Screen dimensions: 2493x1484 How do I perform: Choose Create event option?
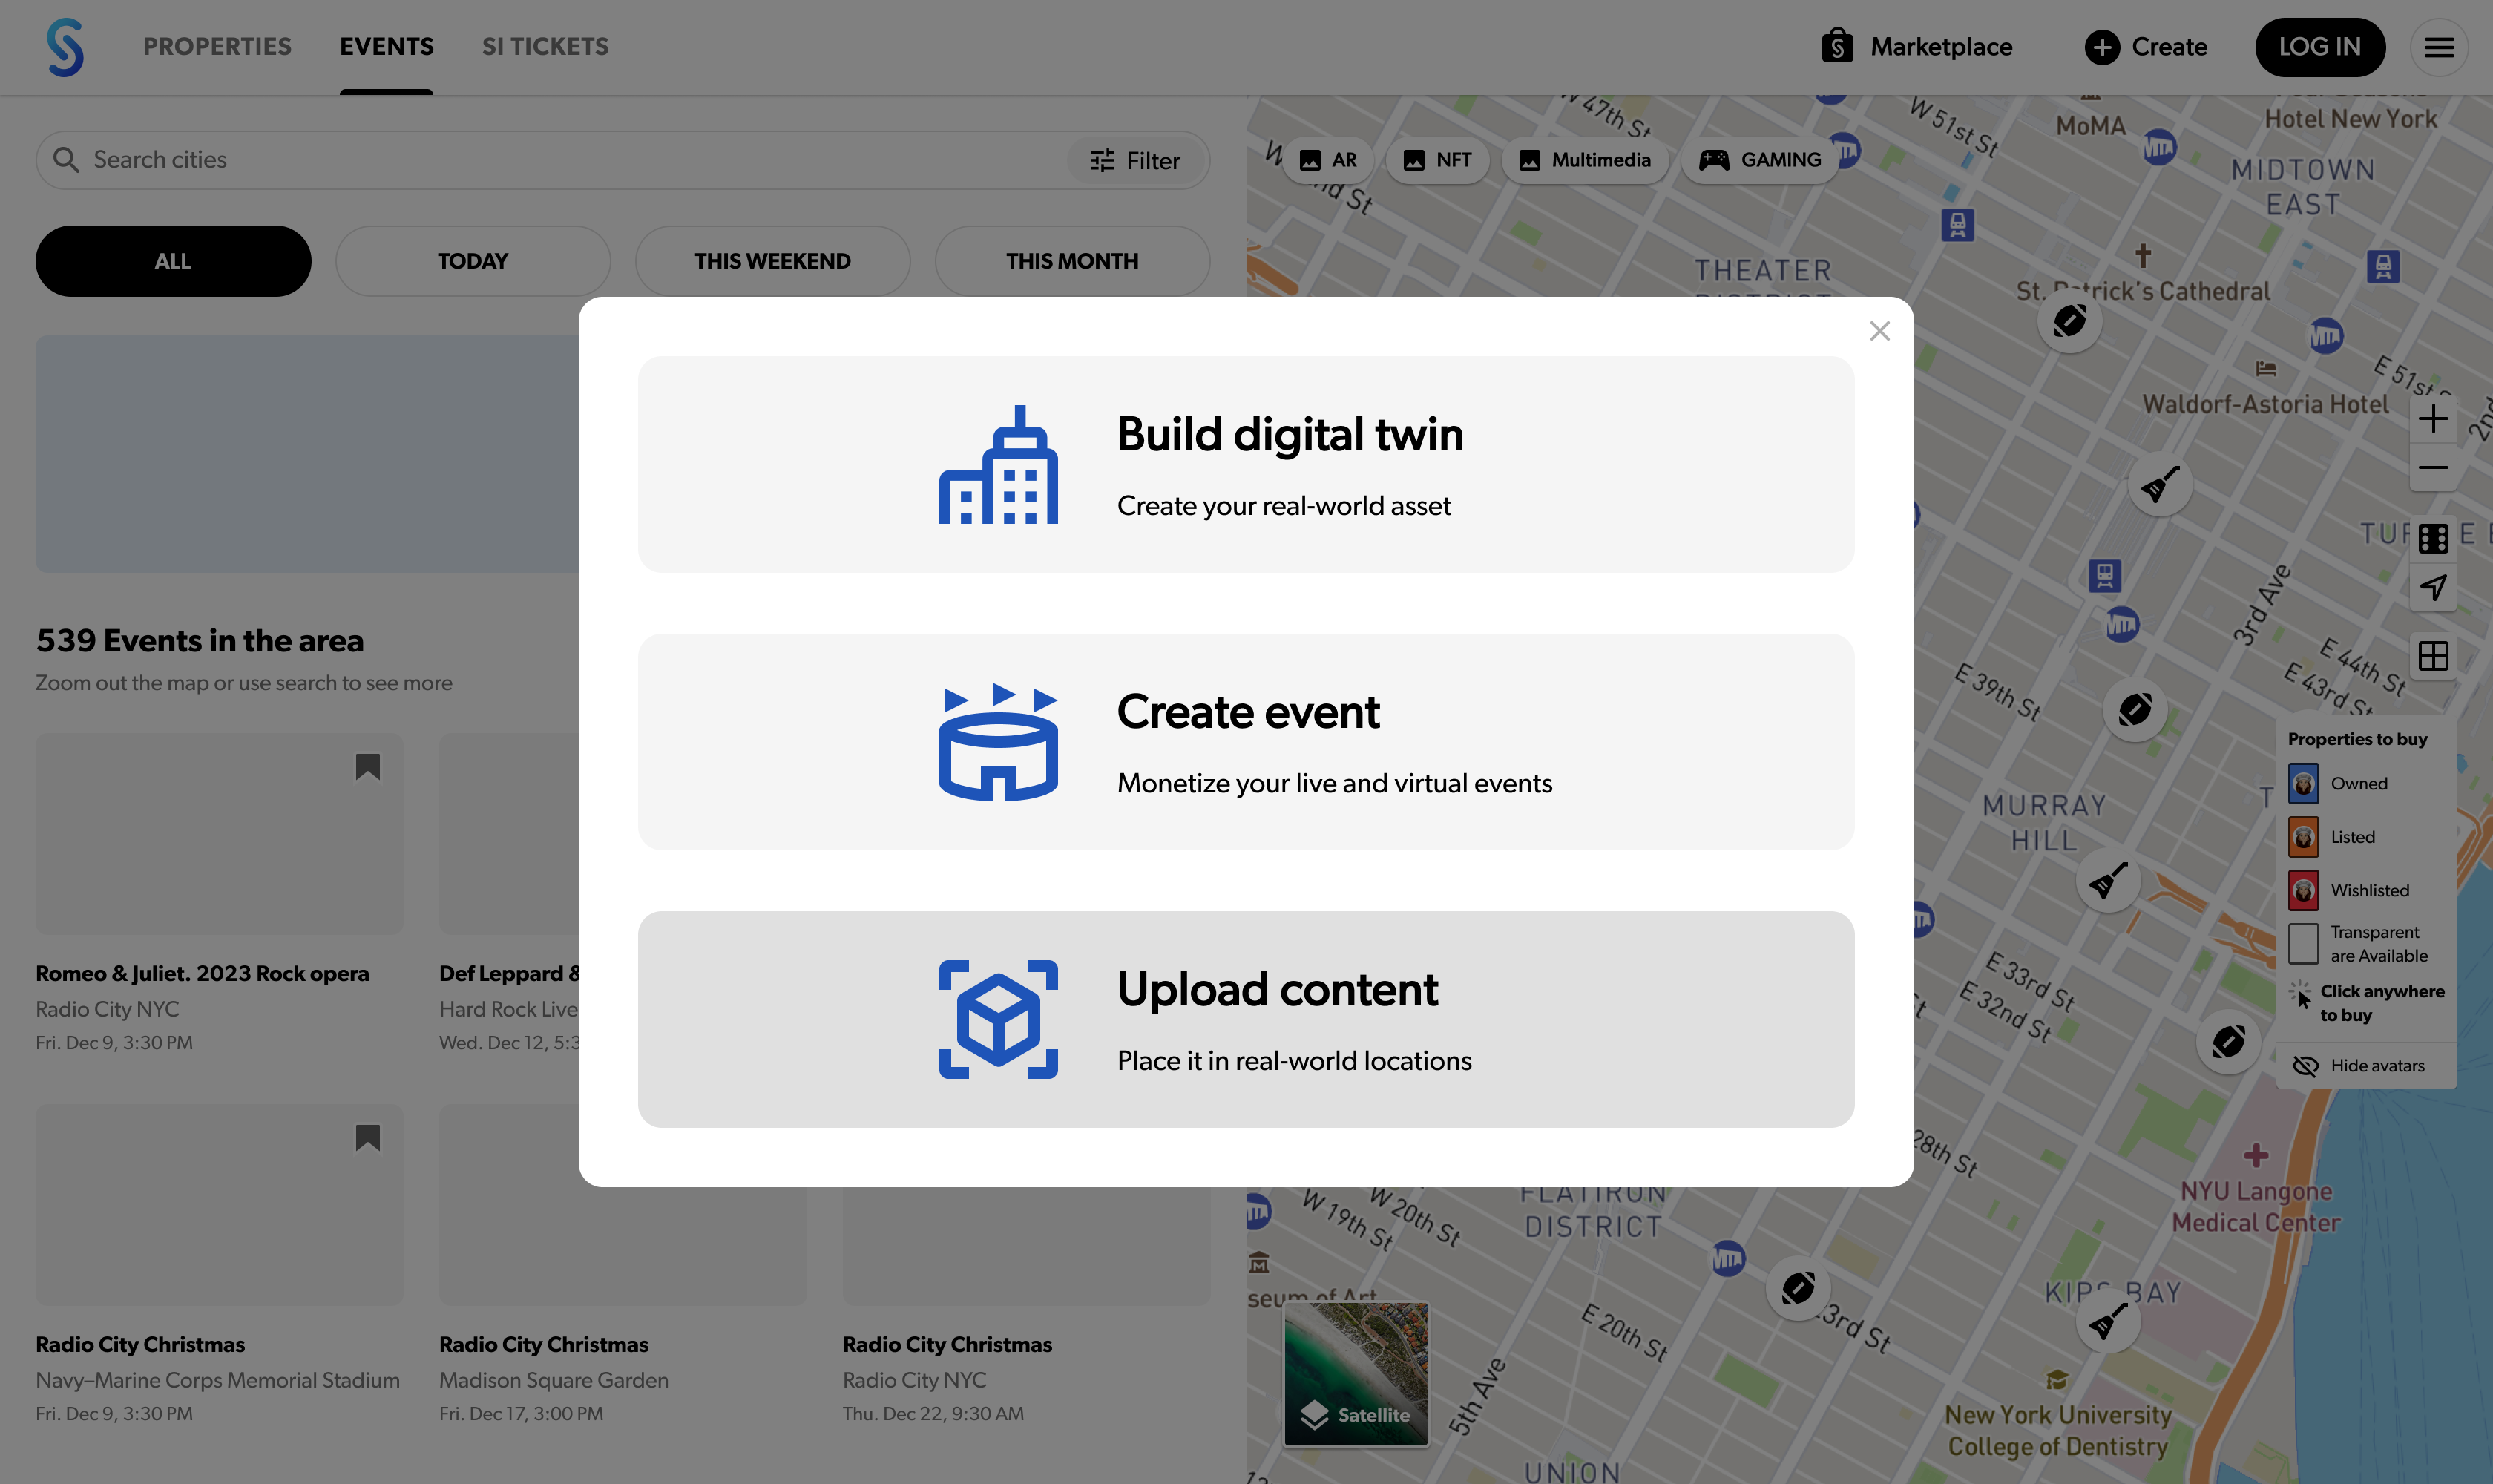tap(1246, 742)
